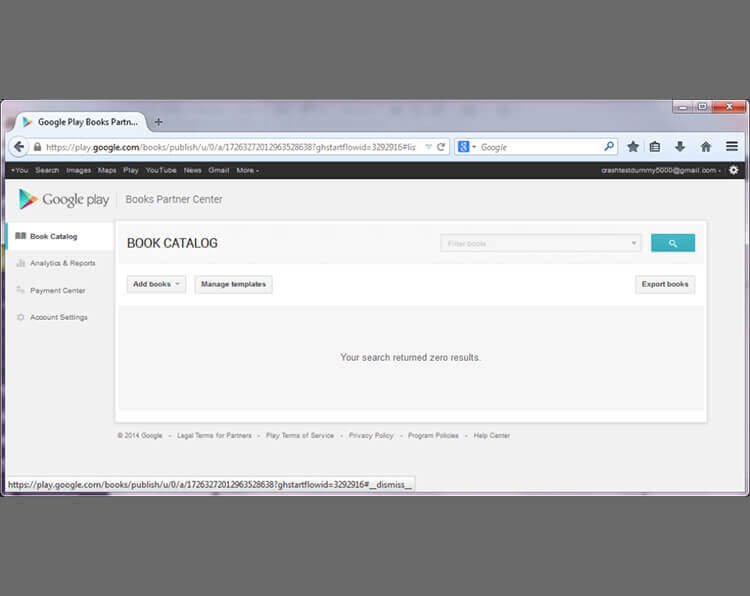
Task: Open Account Settings in the sidebar
Action: click(x=59, y=317)
